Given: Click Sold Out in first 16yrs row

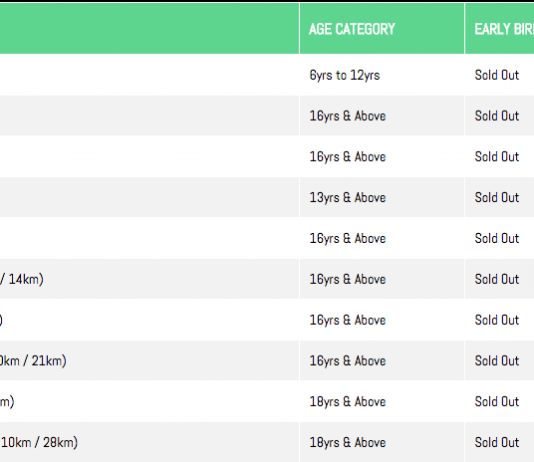Looking at the screenshot, I should 497,116.
